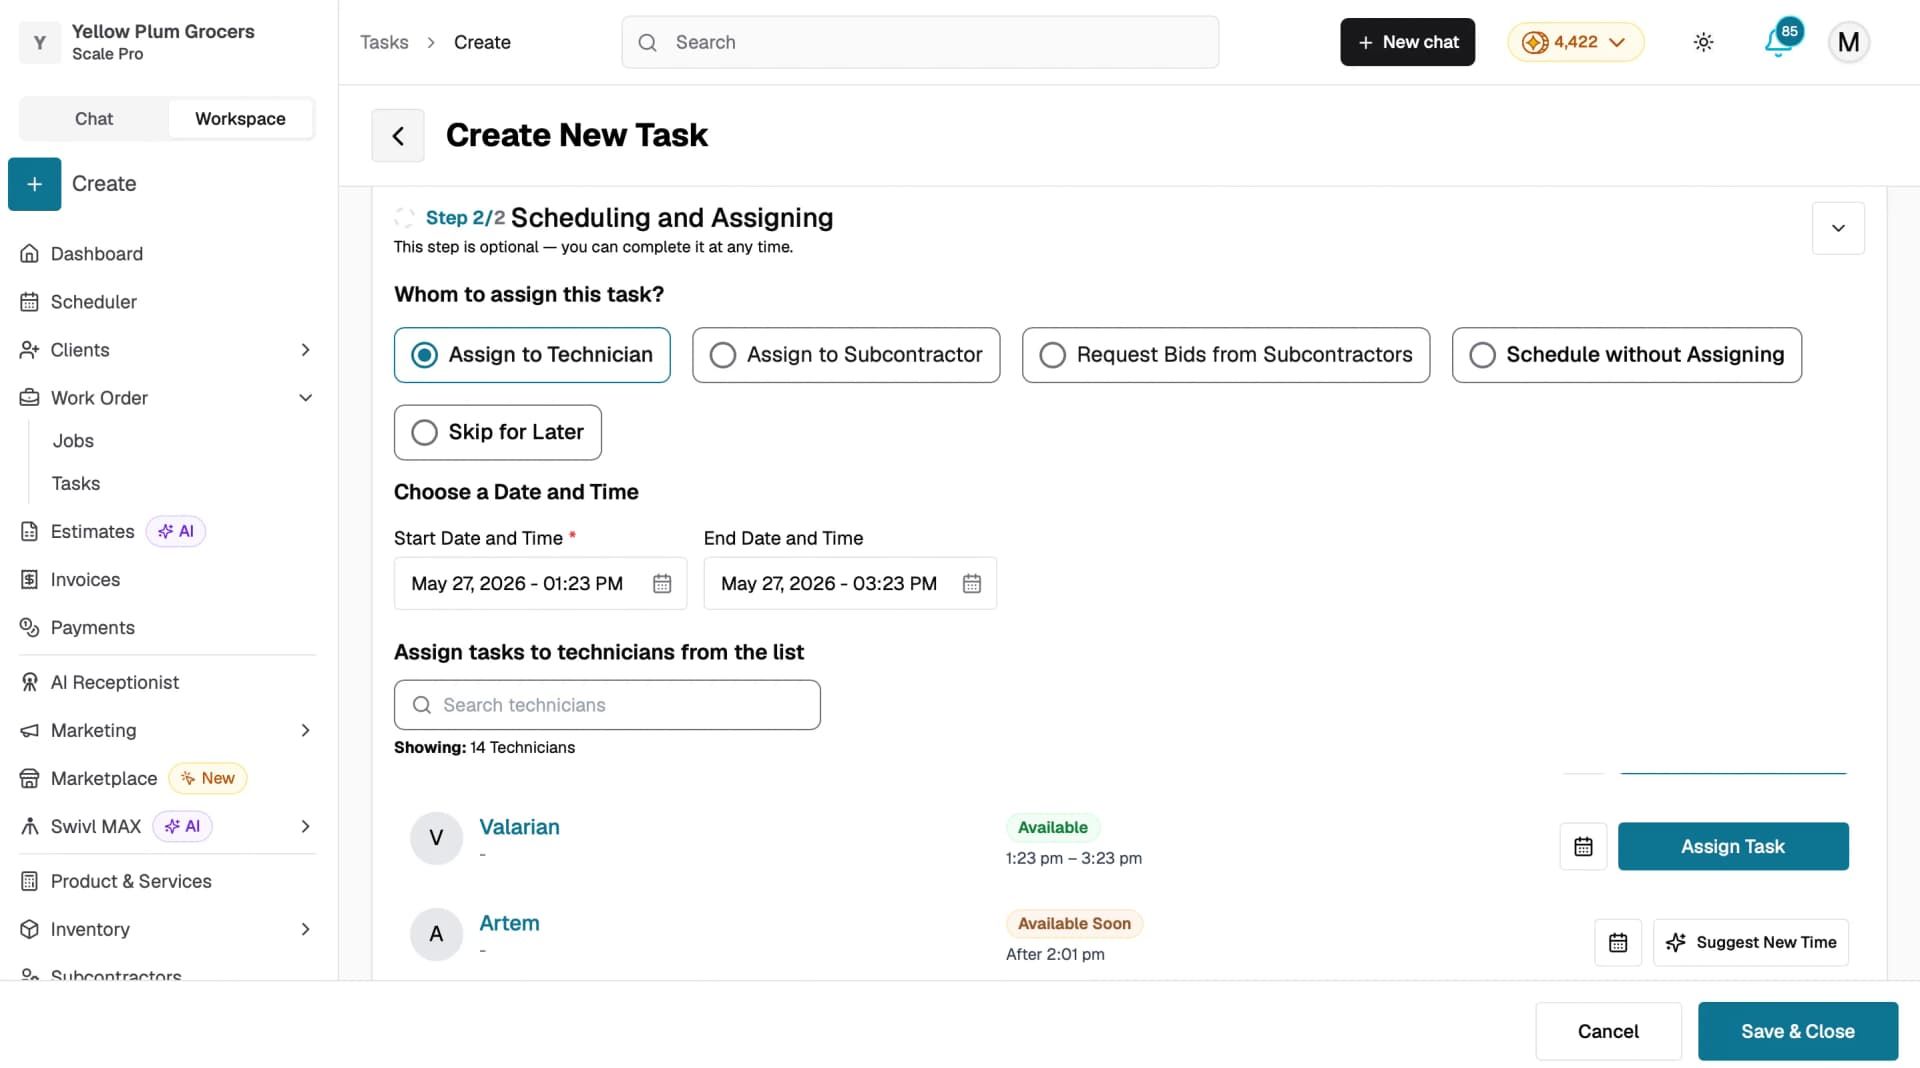The width and height of the screenshot is (1920, 1068).
Task: Click the blue plus Create icon
Action: pyautogui.click(x=34, y=184)
